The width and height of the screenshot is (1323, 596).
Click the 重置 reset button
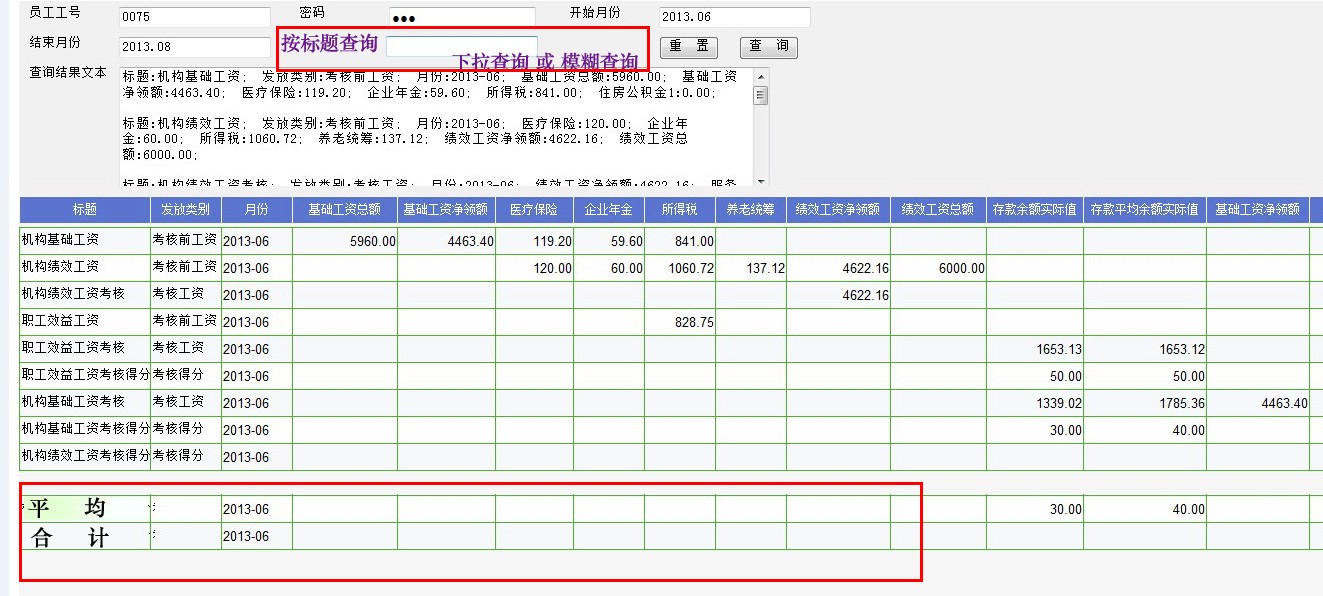[689, 47]
